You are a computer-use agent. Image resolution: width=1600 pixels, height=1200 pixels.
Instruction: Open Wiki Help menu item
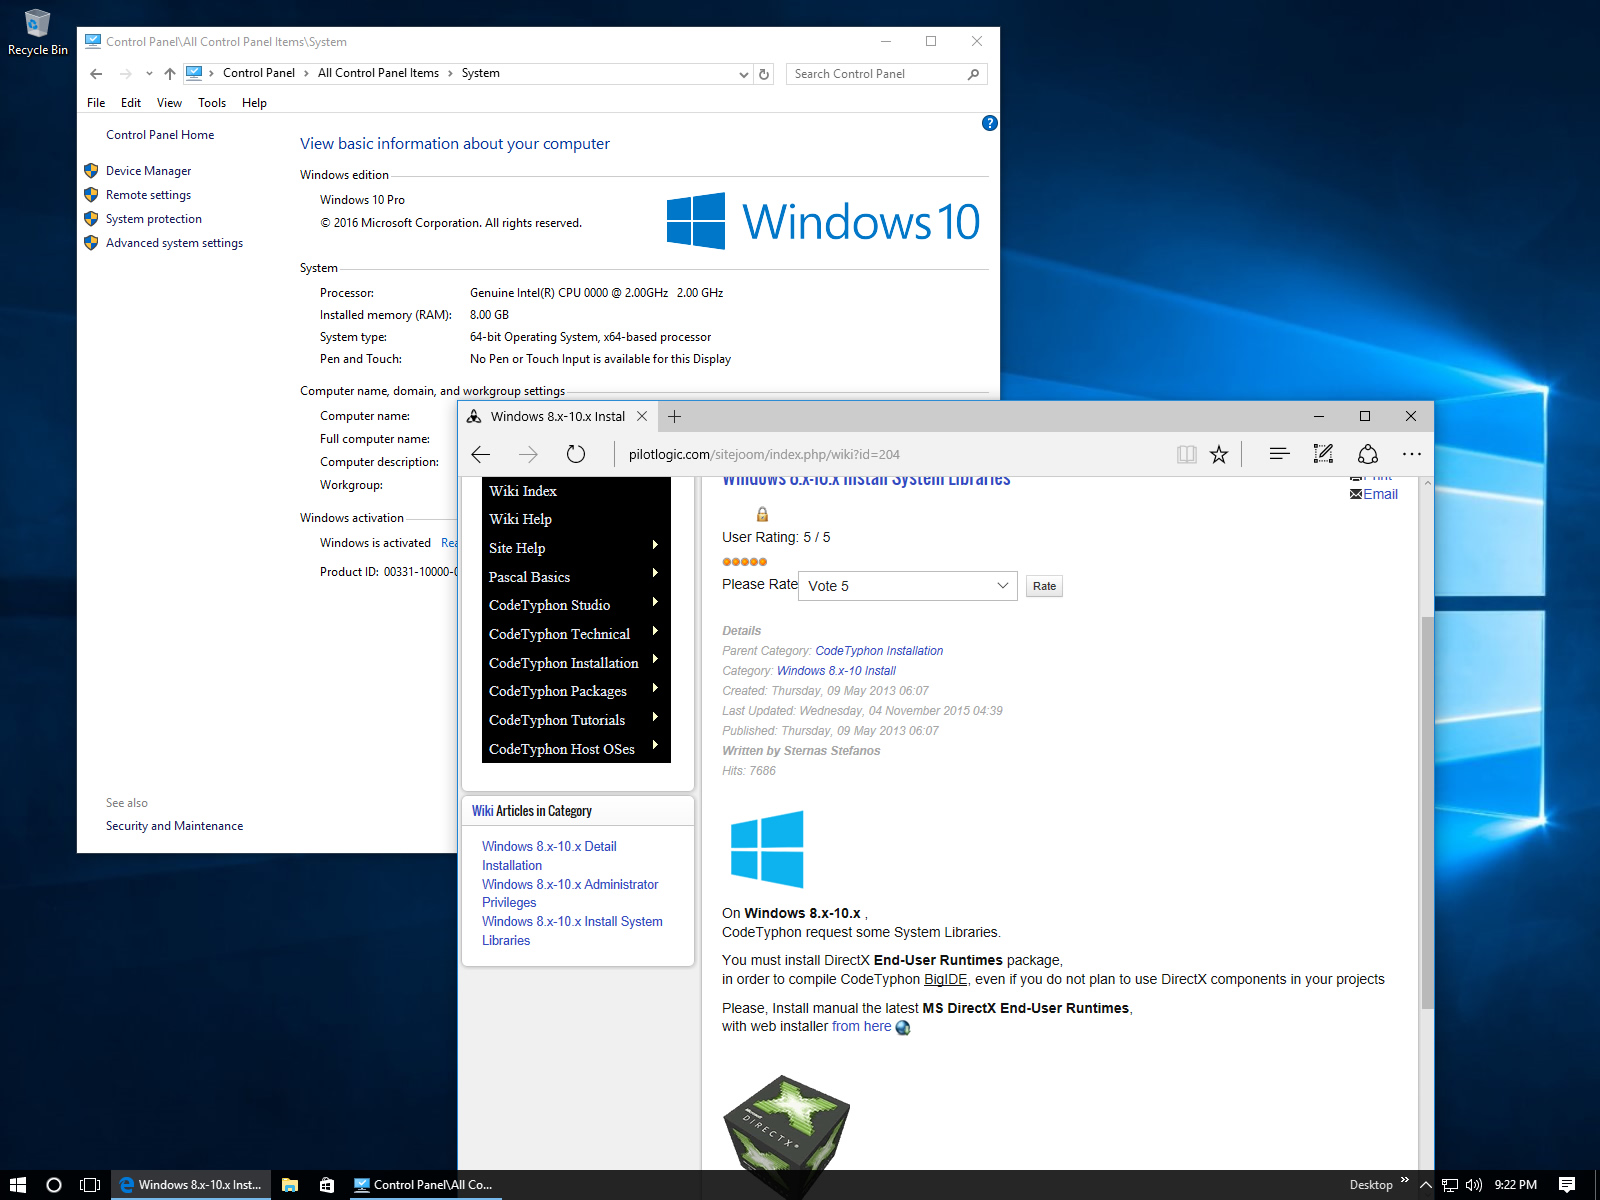click(520, 519)
